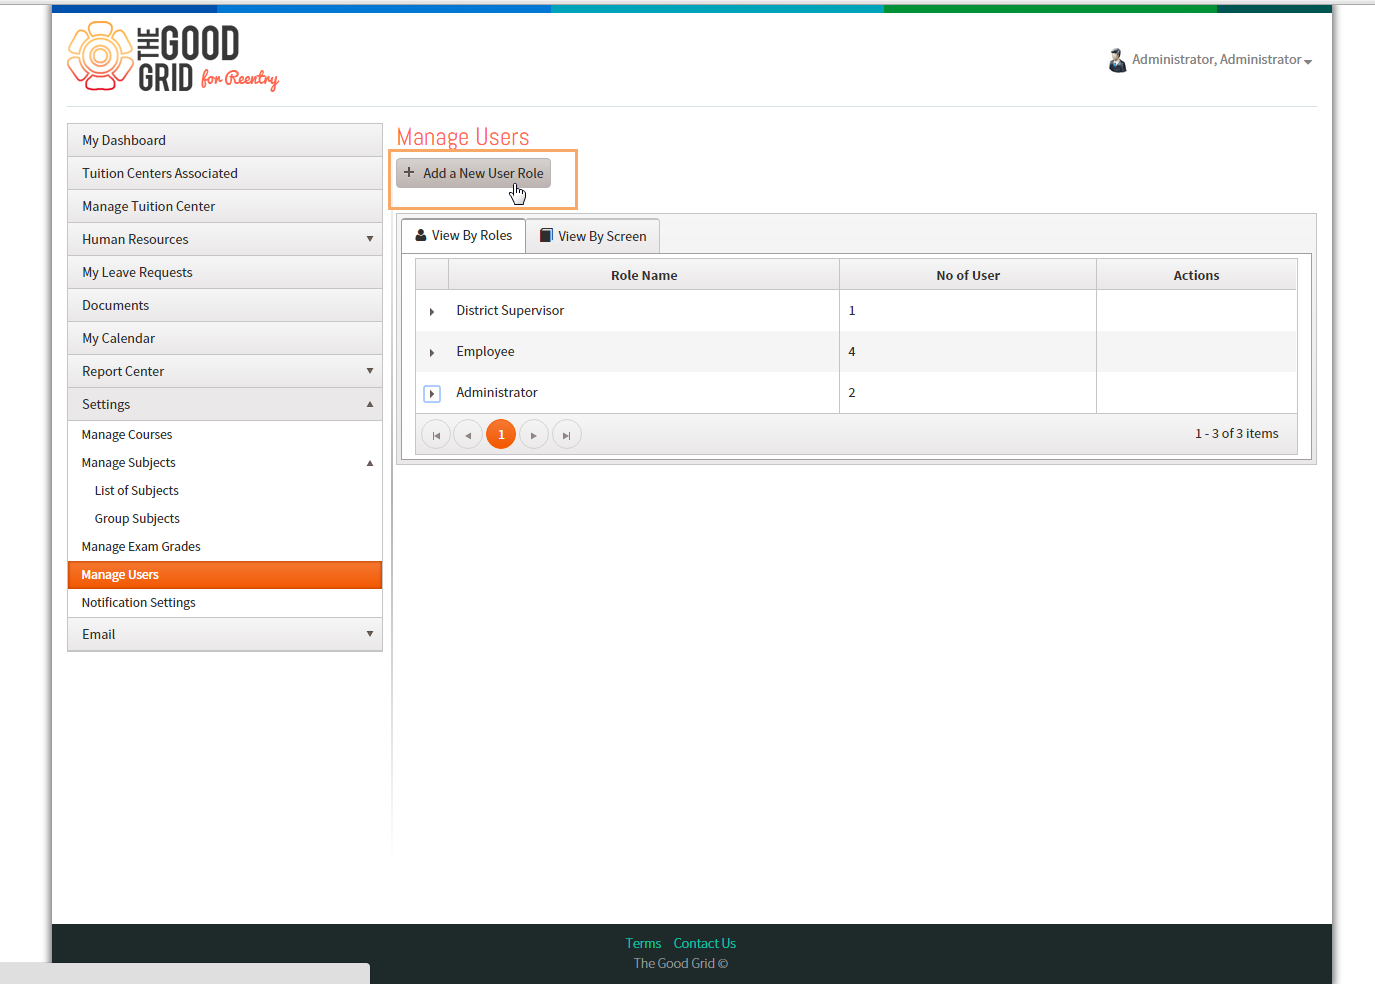Expand the Report Center arrow
Image resolution: width=1375 pixels, height=984 pixels.
(x=370, y=371)
